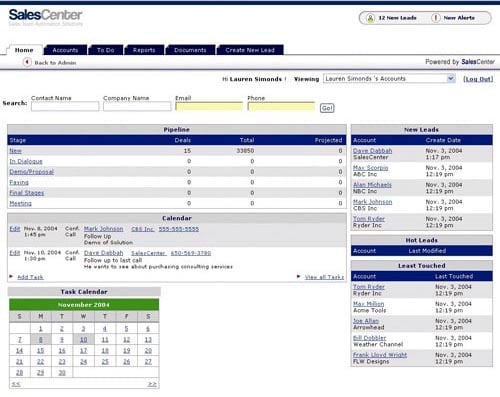Click the 555-555-5555 phone link
The image size is (500, 397).
(x=179, y=229)
